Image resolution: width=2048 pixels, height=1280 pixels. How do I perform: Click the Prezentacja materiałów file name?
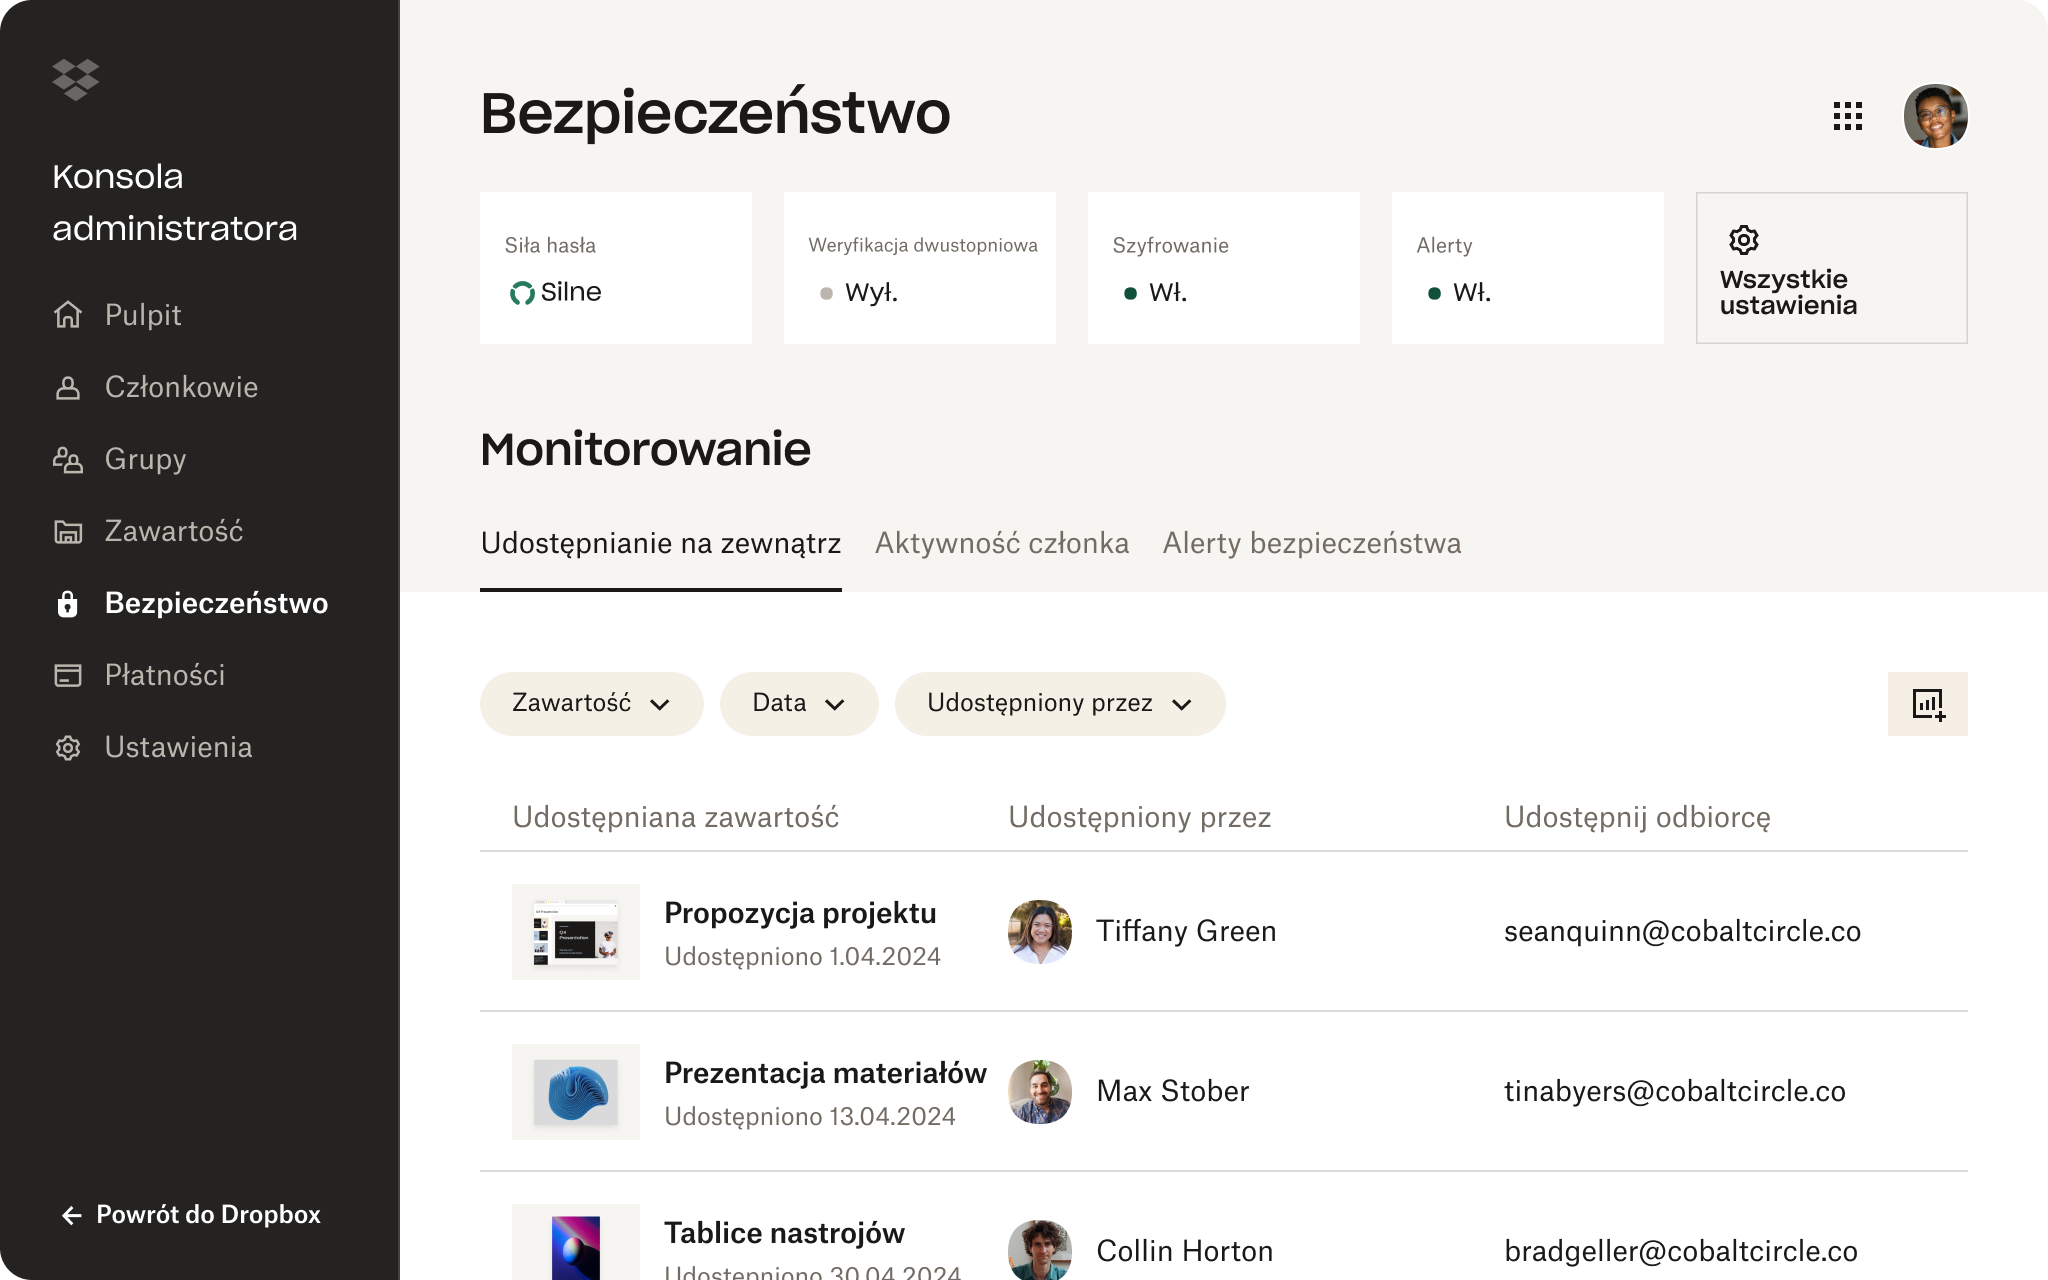click(x=825, y=1073)
